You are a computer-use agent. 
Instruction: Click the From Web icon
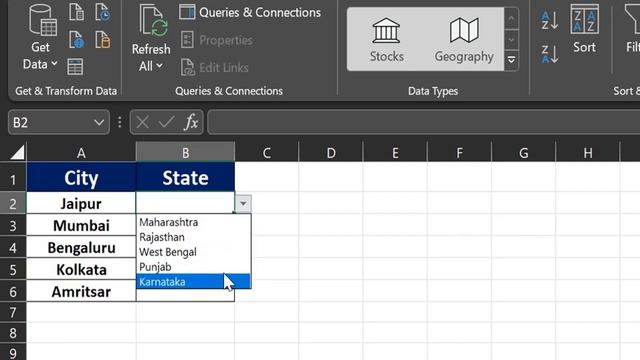pos(76,40)
